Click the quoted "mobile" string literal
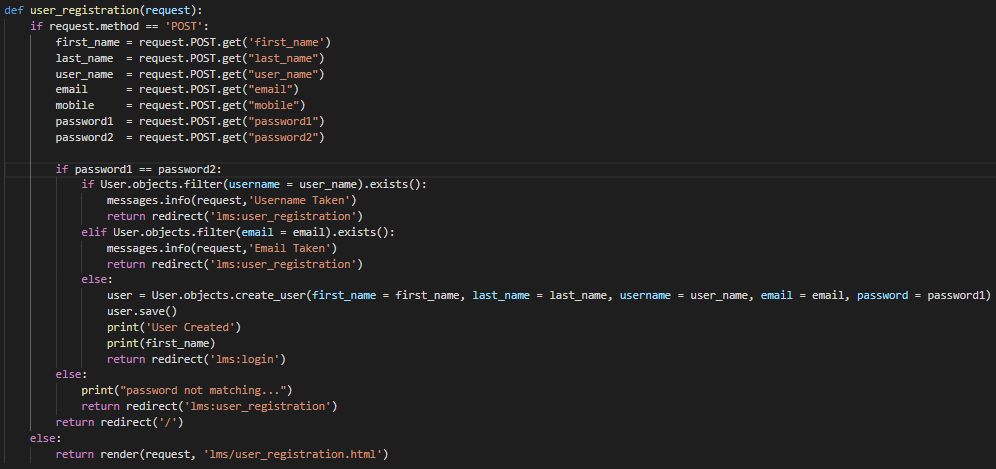 [276, 105]
